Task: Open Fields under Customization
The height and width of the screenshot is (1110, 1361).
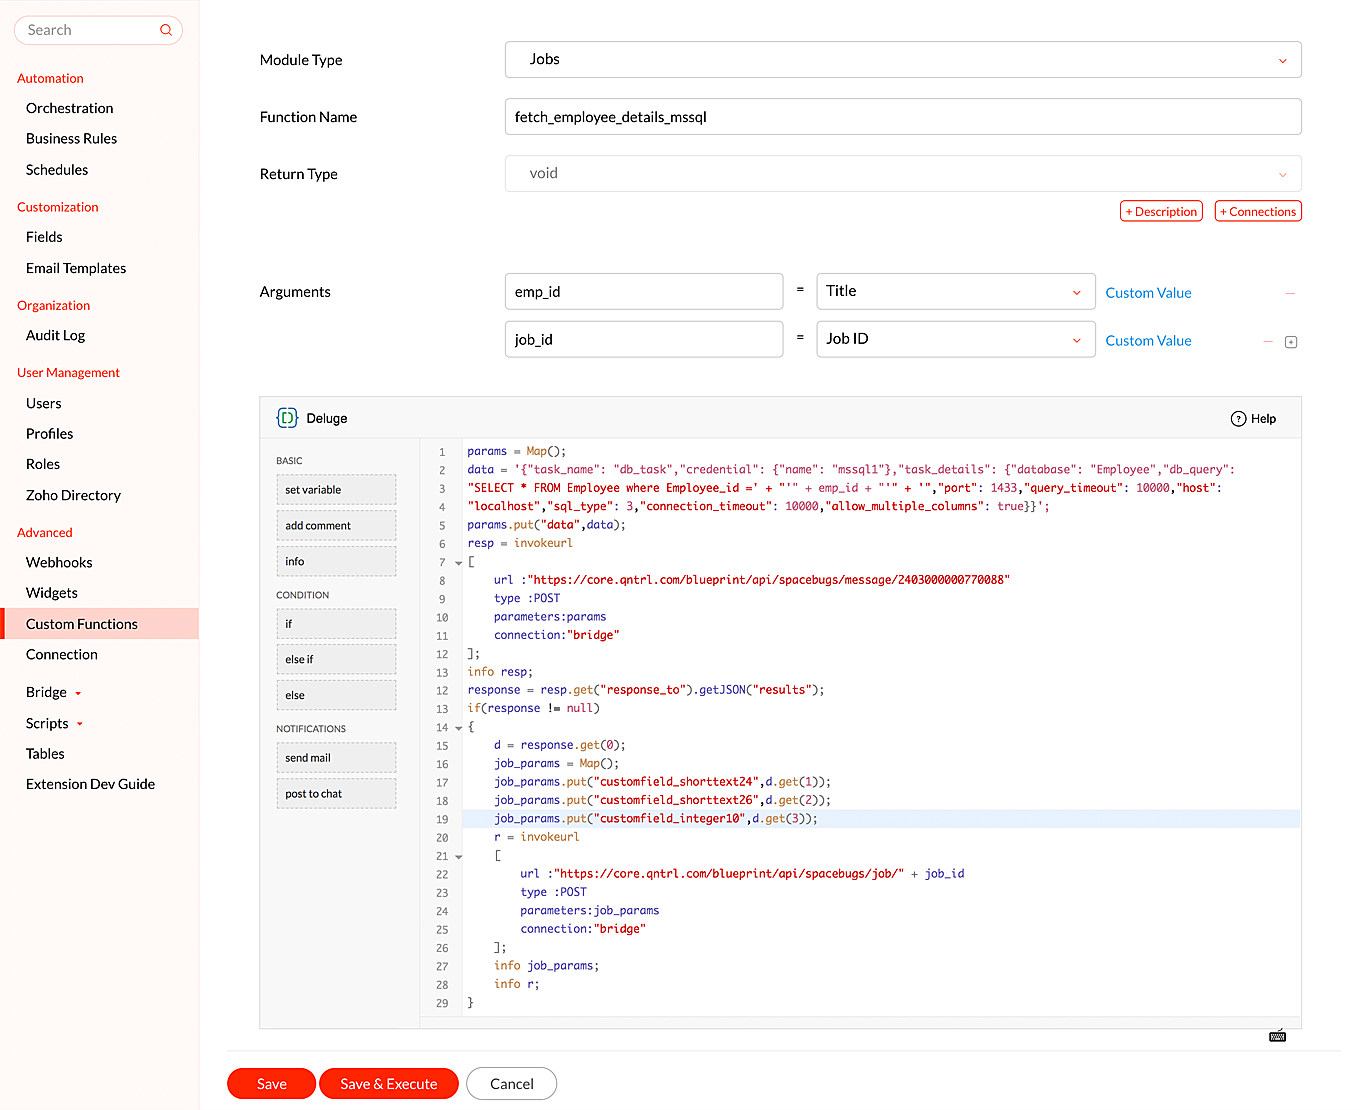Action: (x=44, y=237)
